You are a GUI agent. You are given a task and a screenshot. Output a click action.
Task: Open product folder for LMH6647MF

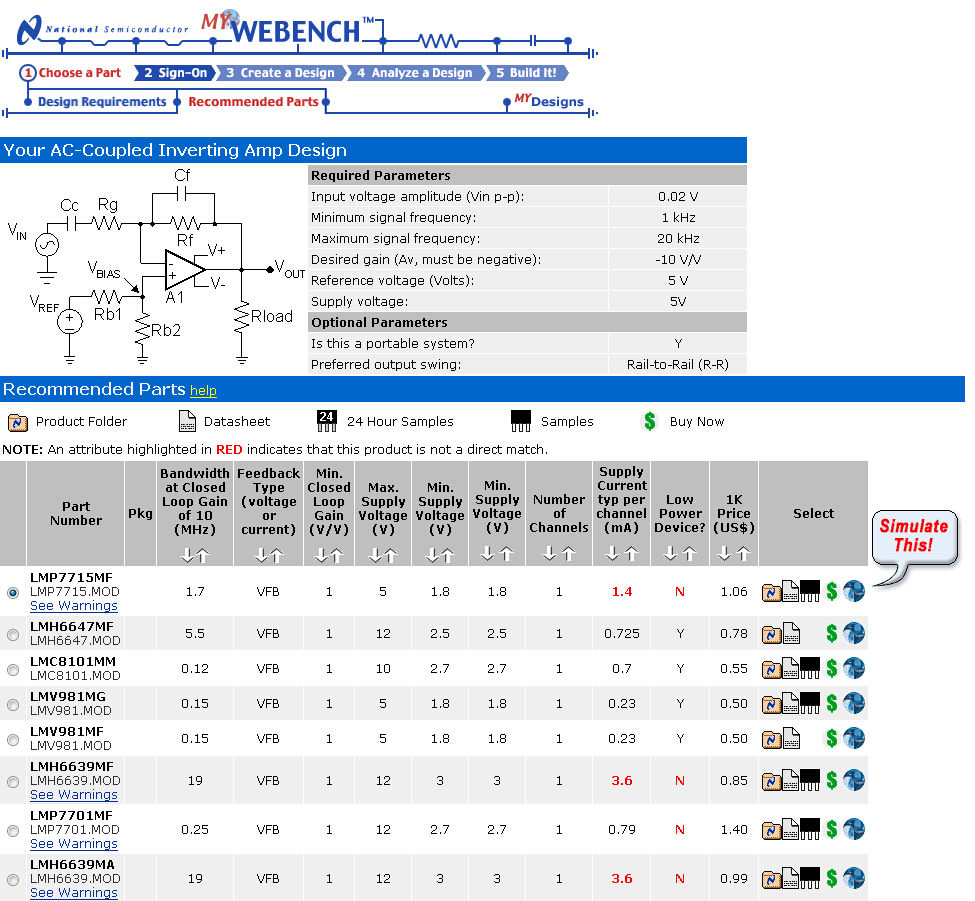(x=772, y=635)
